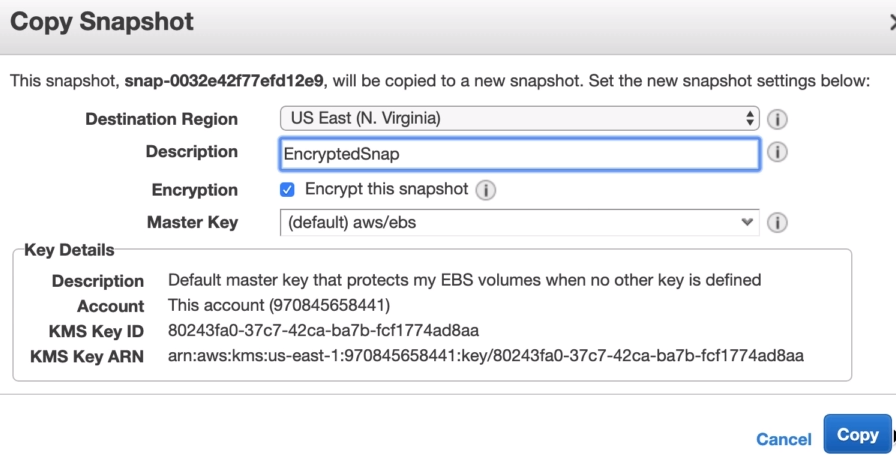Show info for Encrypt this snapshot
Viewport: 896px width, 460px height.
[486, 190]
